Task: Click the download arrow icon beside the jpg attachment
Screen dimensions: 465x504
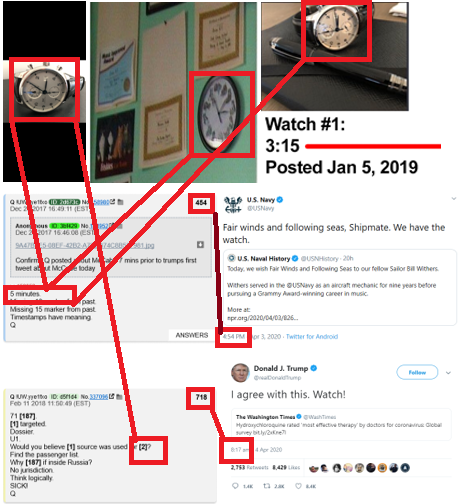Action: pyautogui.click(x=200, y=245)
